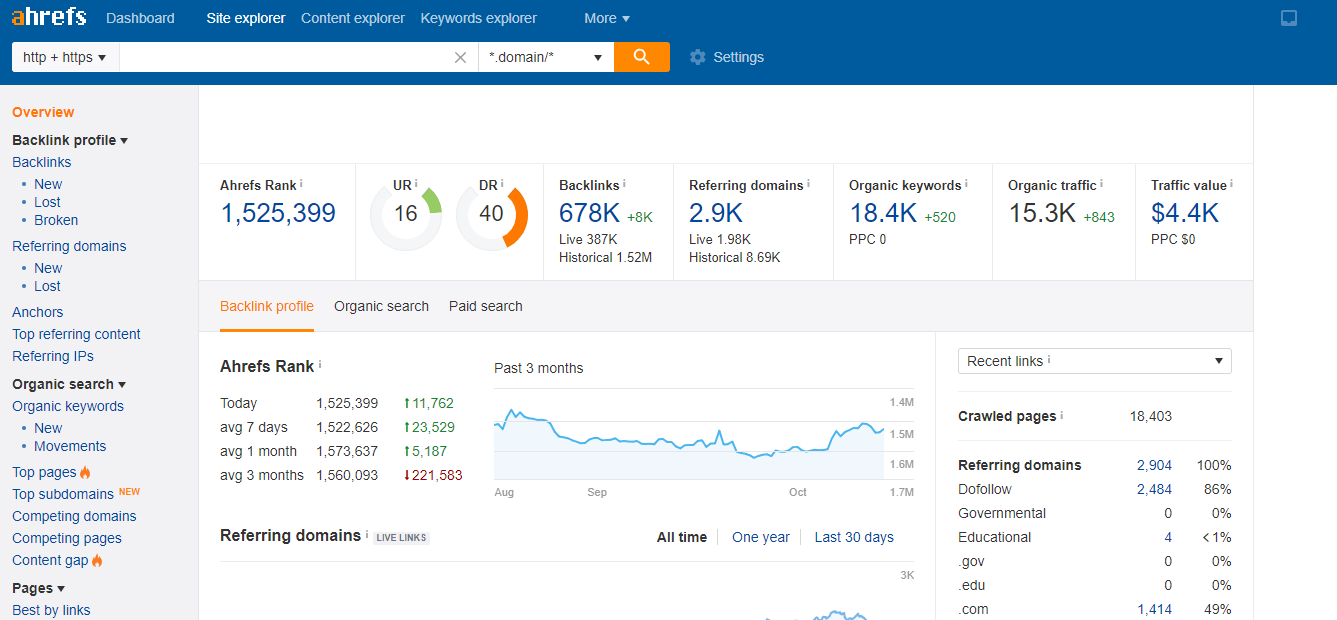Click the URL input field
This screenshot has height=620, width=1337.
coord(285,57)
